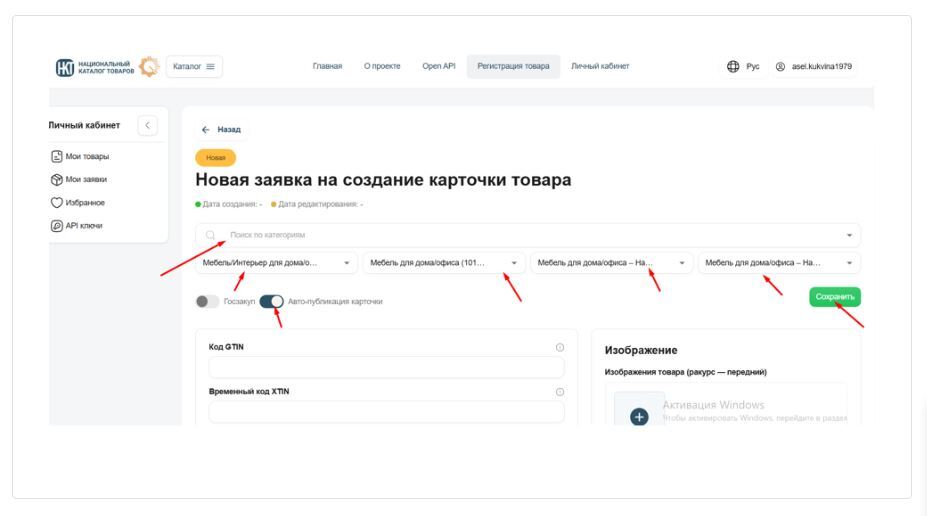Click the Код GTIN input field
The image size is (927, 516).
[x=386, y=368]
